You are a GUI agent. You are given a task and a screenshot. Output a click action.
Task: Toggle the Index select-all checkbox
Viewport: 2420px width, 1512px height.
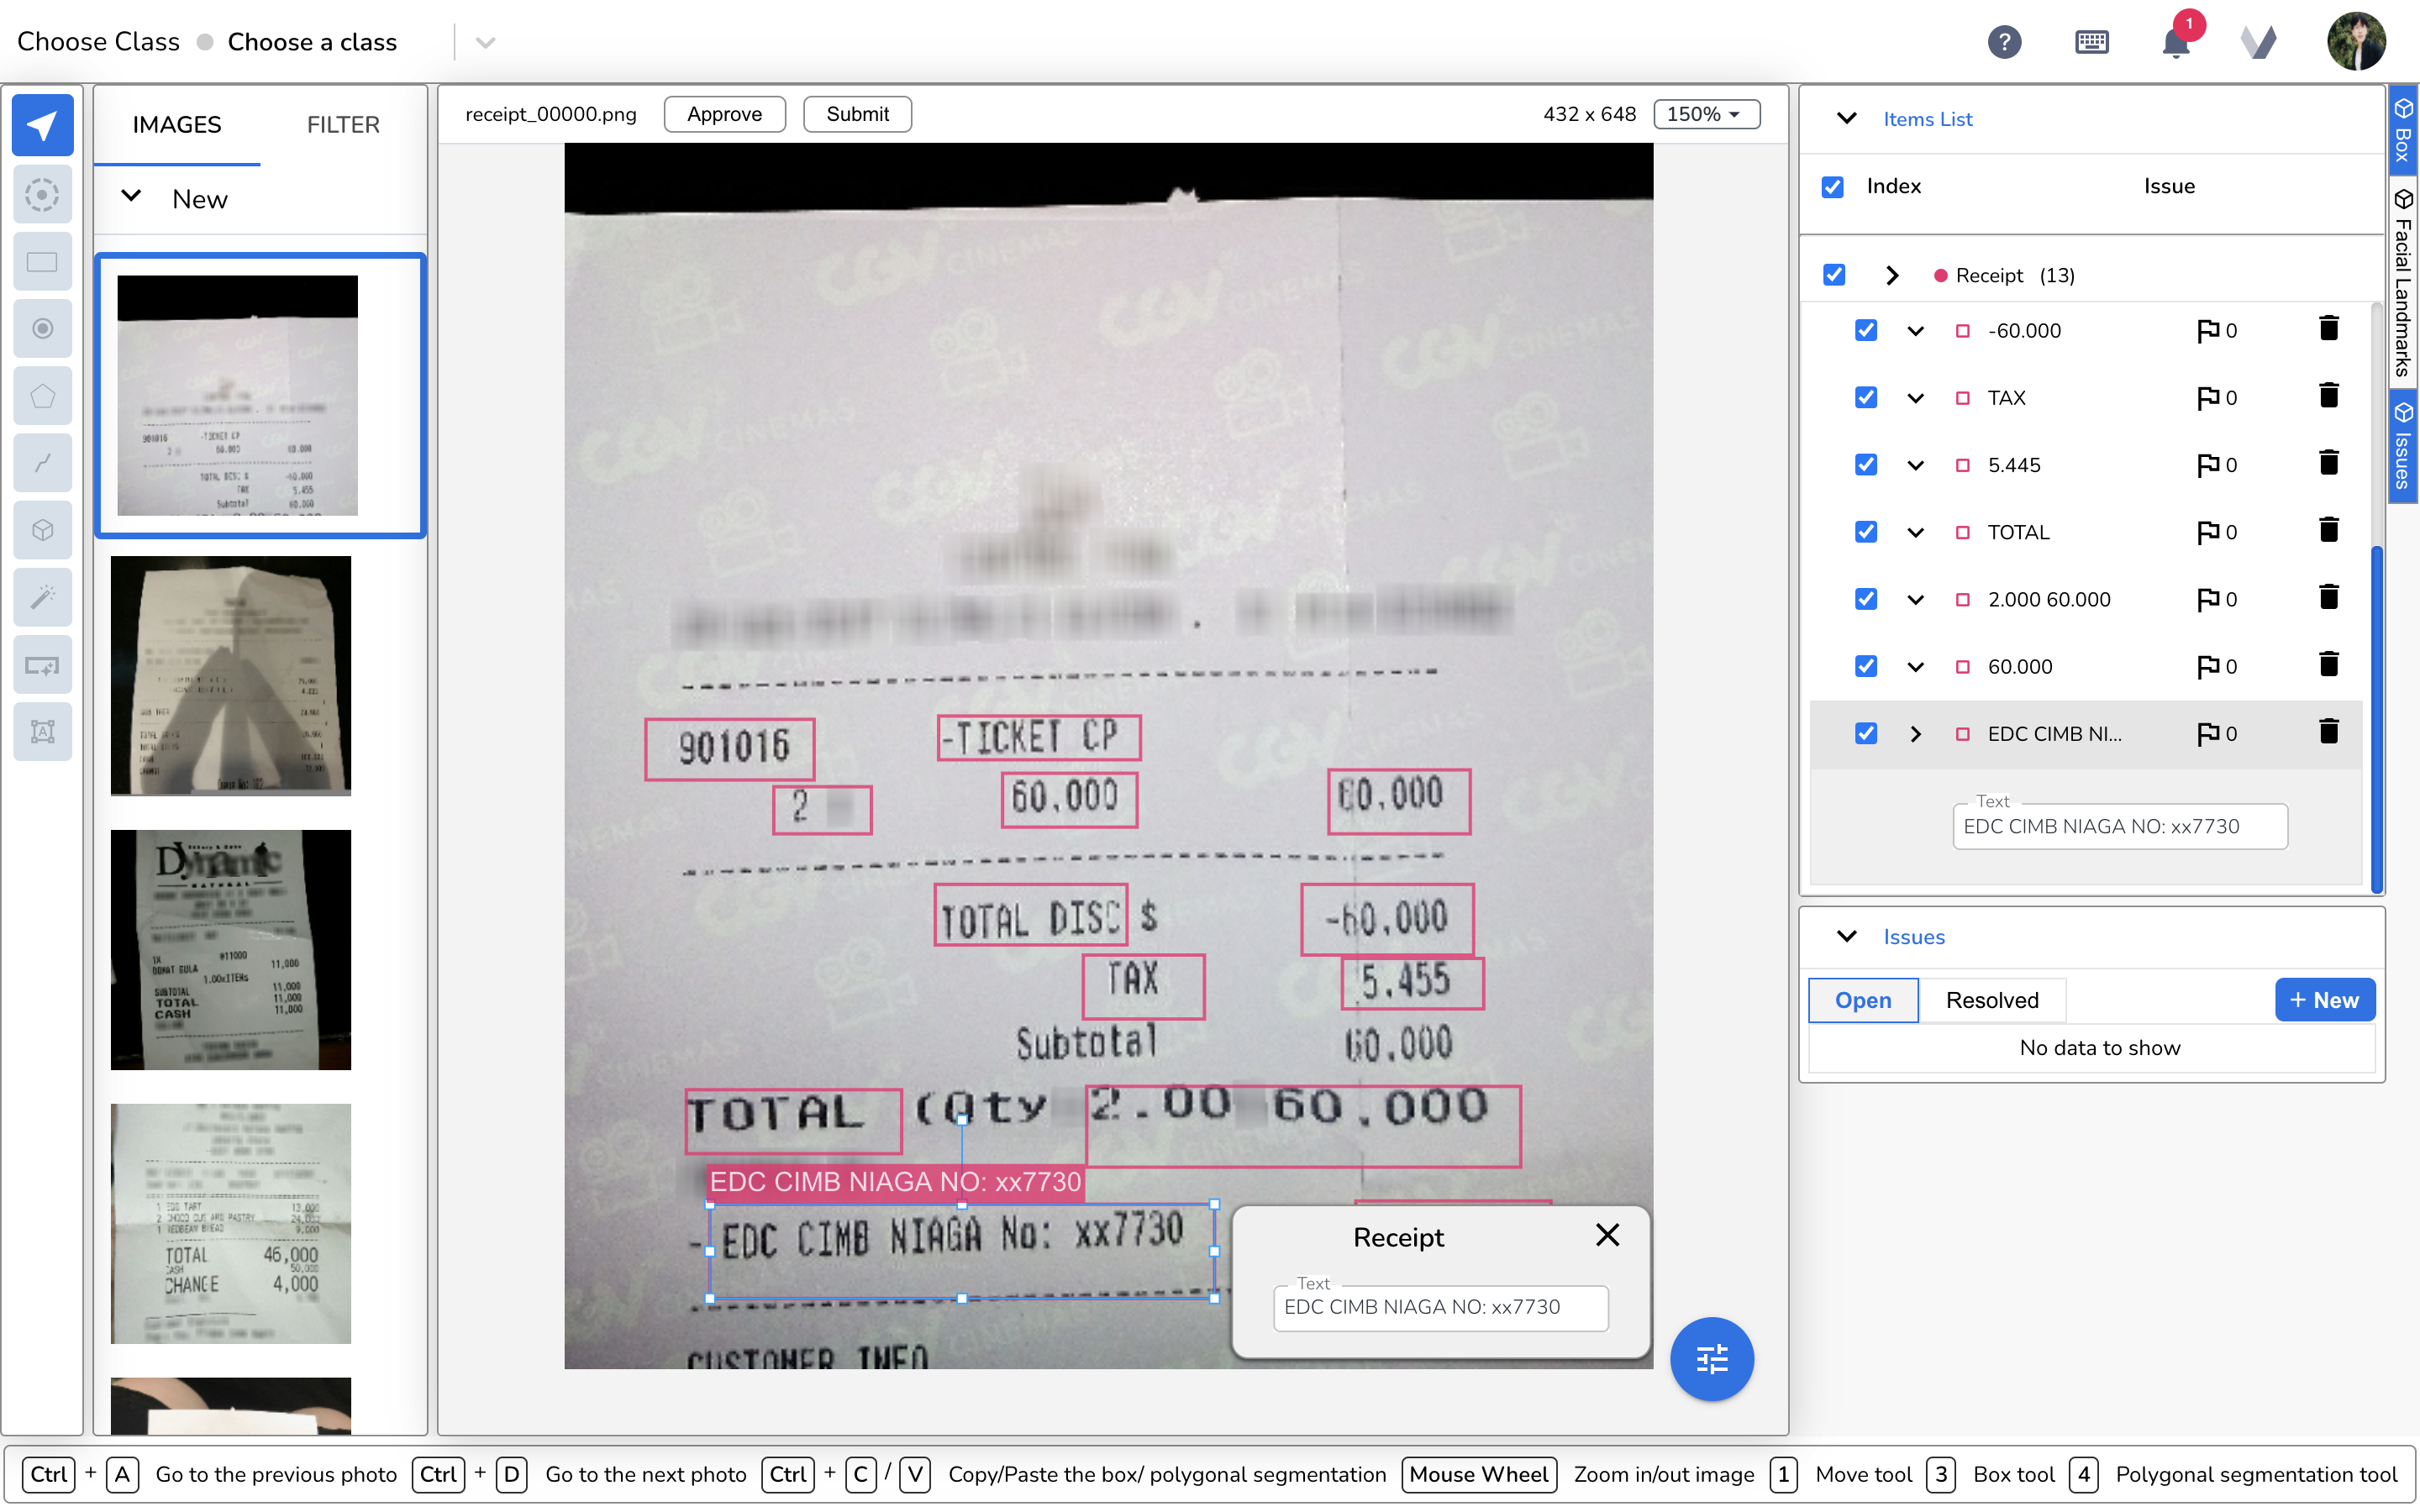click(x=1832, y=187)
